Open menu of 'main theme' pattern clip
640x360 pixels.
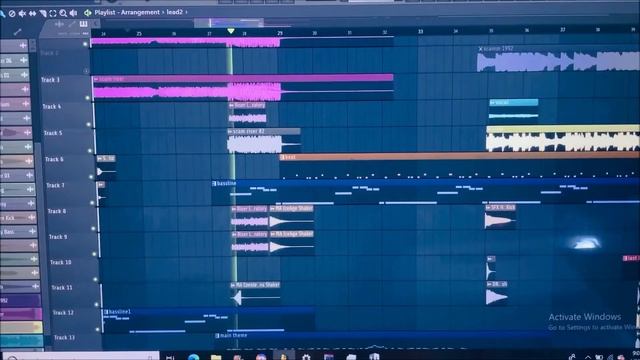pyautogui.click(x=217, y=336)
